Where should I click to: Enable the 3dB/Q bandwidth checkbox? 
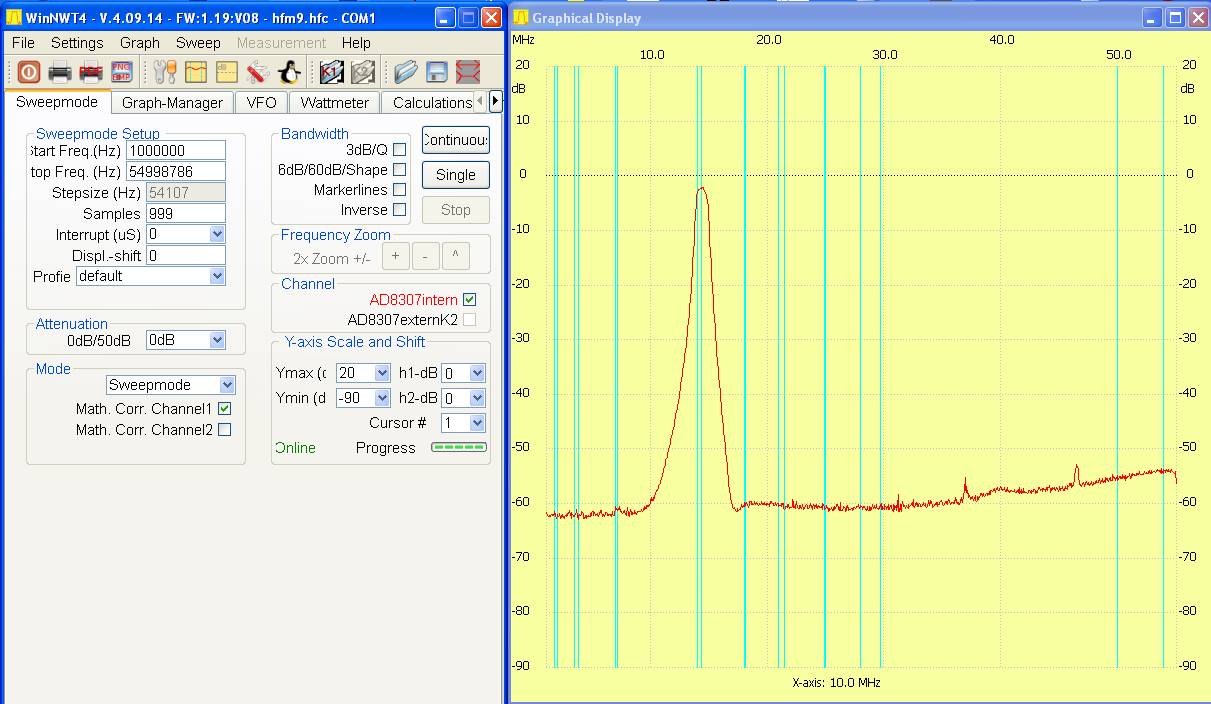[399, 150]
